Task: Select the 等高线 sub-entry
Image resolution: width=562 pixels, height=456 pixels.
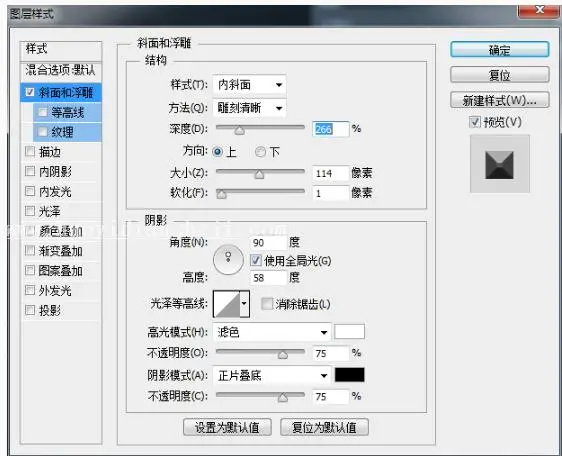Action: (68, 112)
